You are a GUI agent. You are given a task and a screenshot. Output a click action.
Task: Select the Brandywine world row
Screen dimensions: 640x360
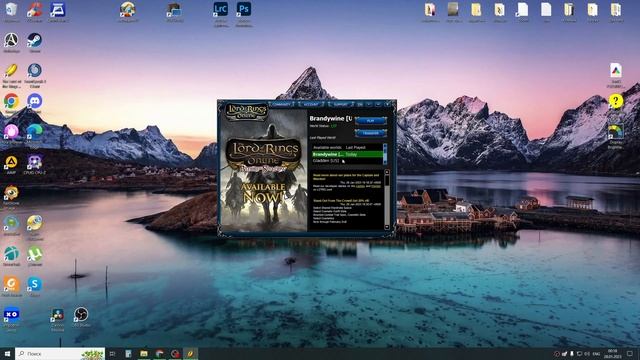347,154
